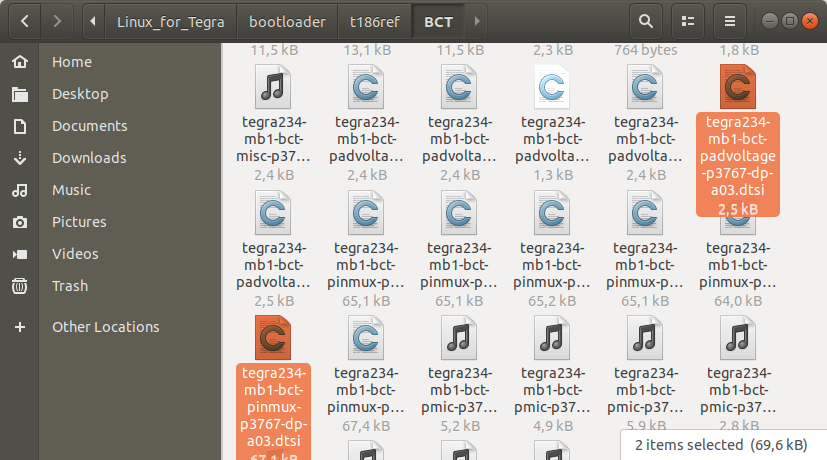Click the Trash bin icon in sidebar

tap(20, 286)
